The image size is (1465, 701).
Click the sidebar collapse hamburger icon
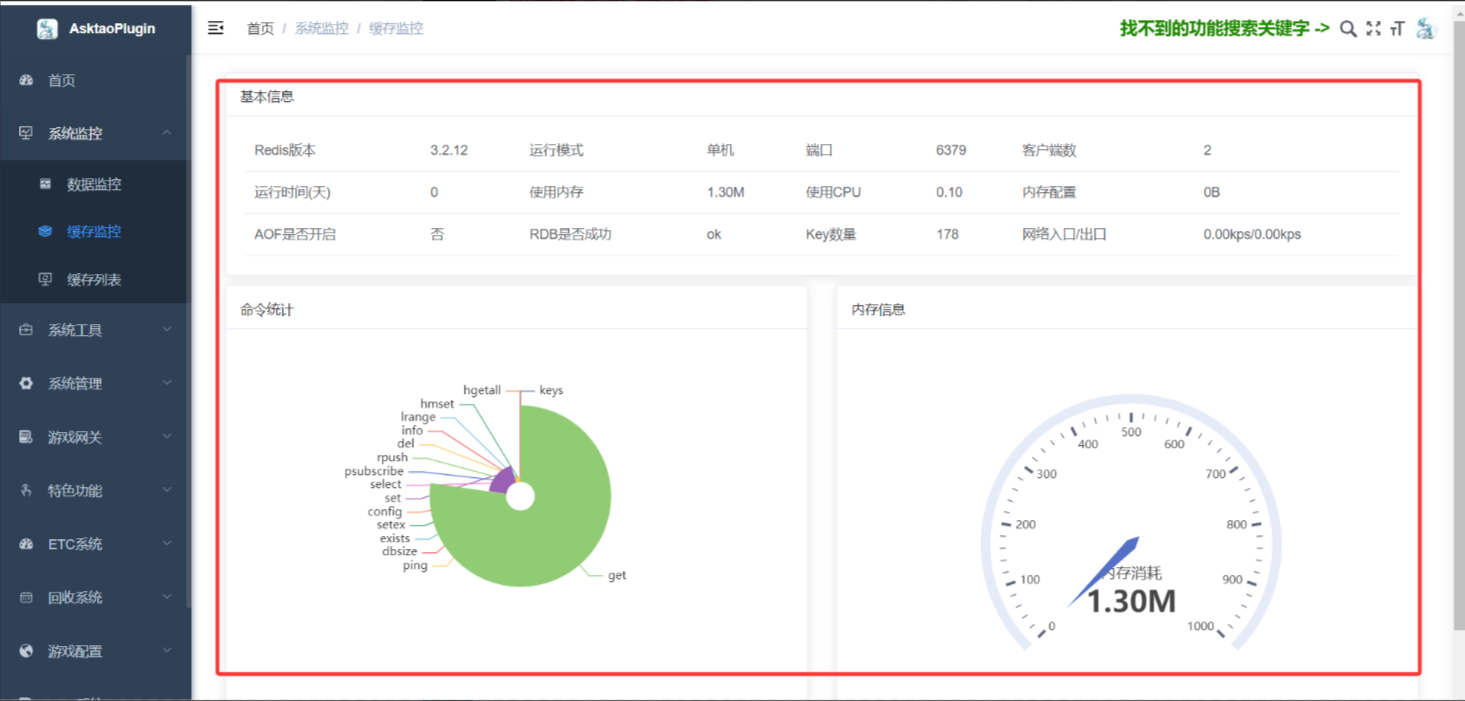click(215, 28)
